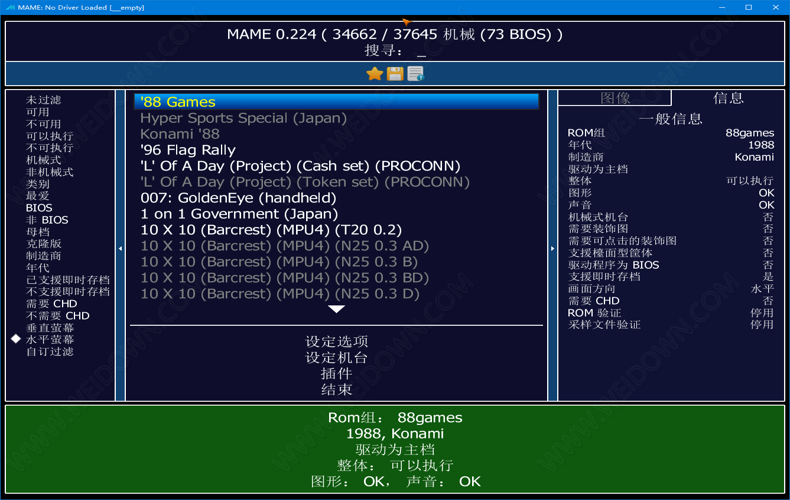Click the floppy disk export icon
This screenshot has height=500, width=790.
pos(395,74)
